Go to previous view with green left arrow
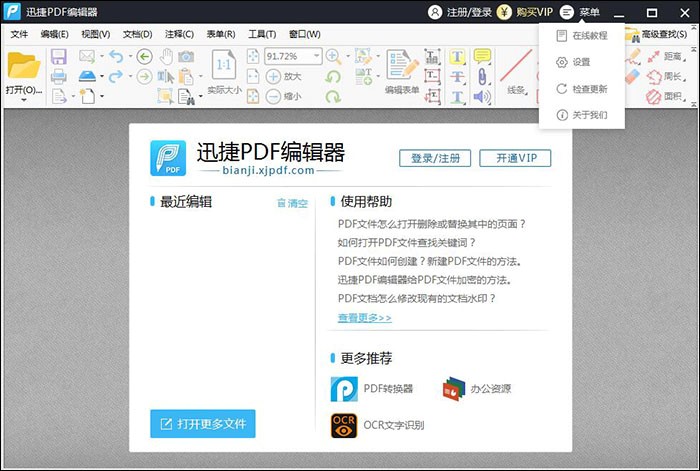 pos(144,57)
